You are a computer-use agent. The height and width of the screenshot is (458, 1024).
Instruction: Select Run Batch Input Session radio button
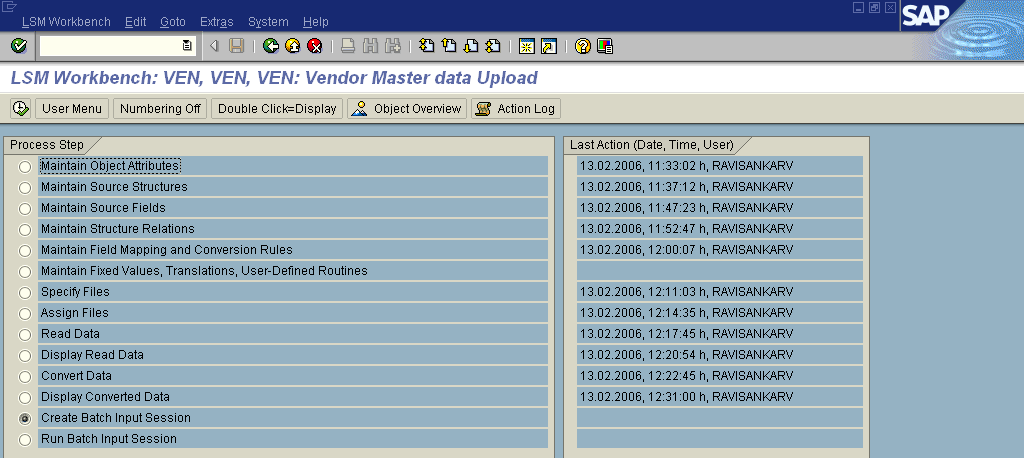click(x=25, y=440)
